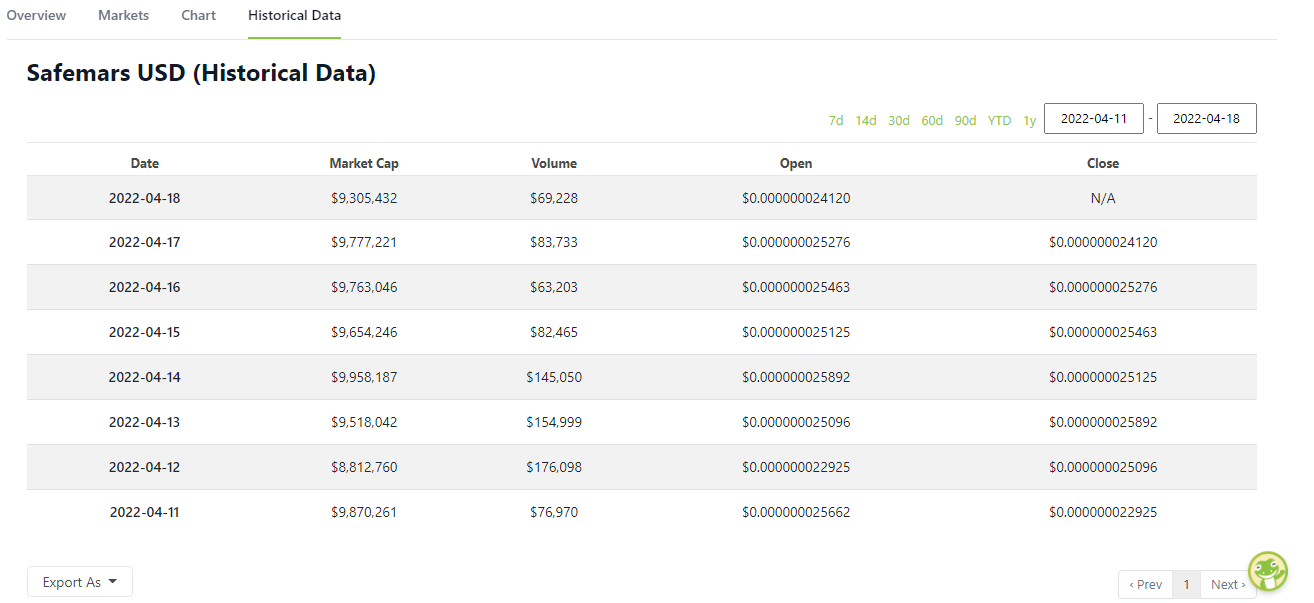The width and height of the screenshot is (1314, 603).
Task: Click the Date column header
Action: (x=145, y=163)
